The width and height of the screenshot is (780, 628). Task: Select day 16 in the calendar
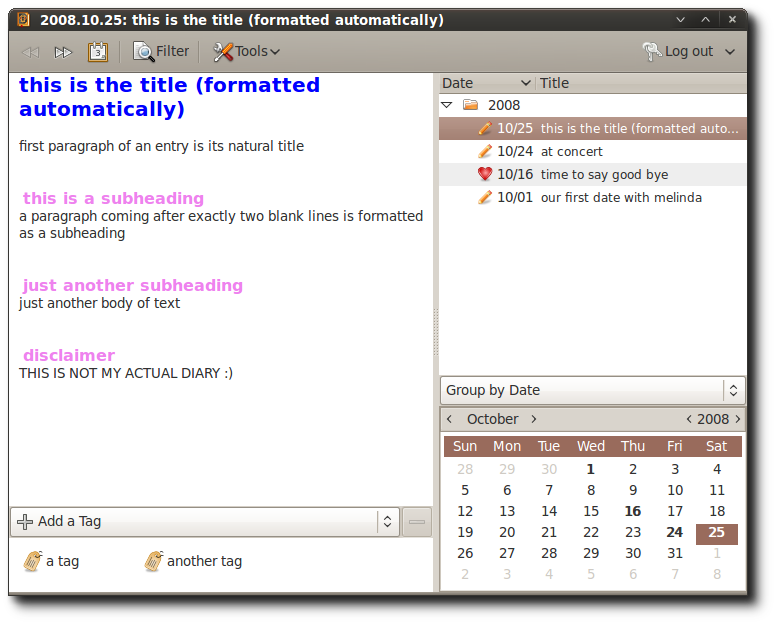(633, 511)
